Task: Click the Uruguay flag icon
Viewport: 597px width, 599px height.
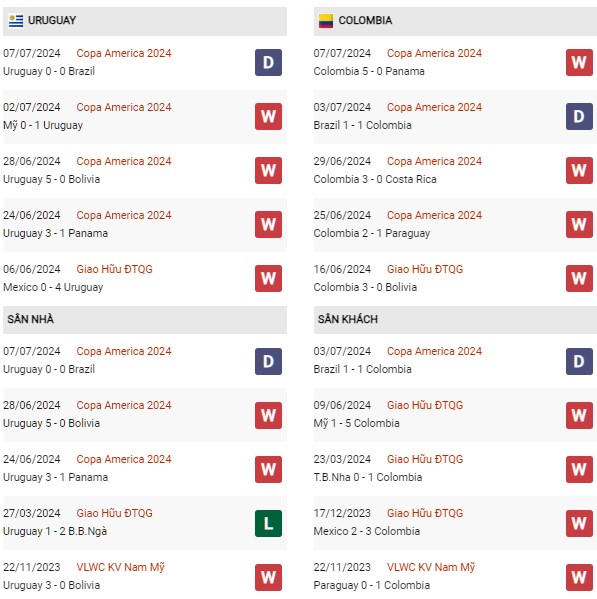Action: [x=16, y=21]
